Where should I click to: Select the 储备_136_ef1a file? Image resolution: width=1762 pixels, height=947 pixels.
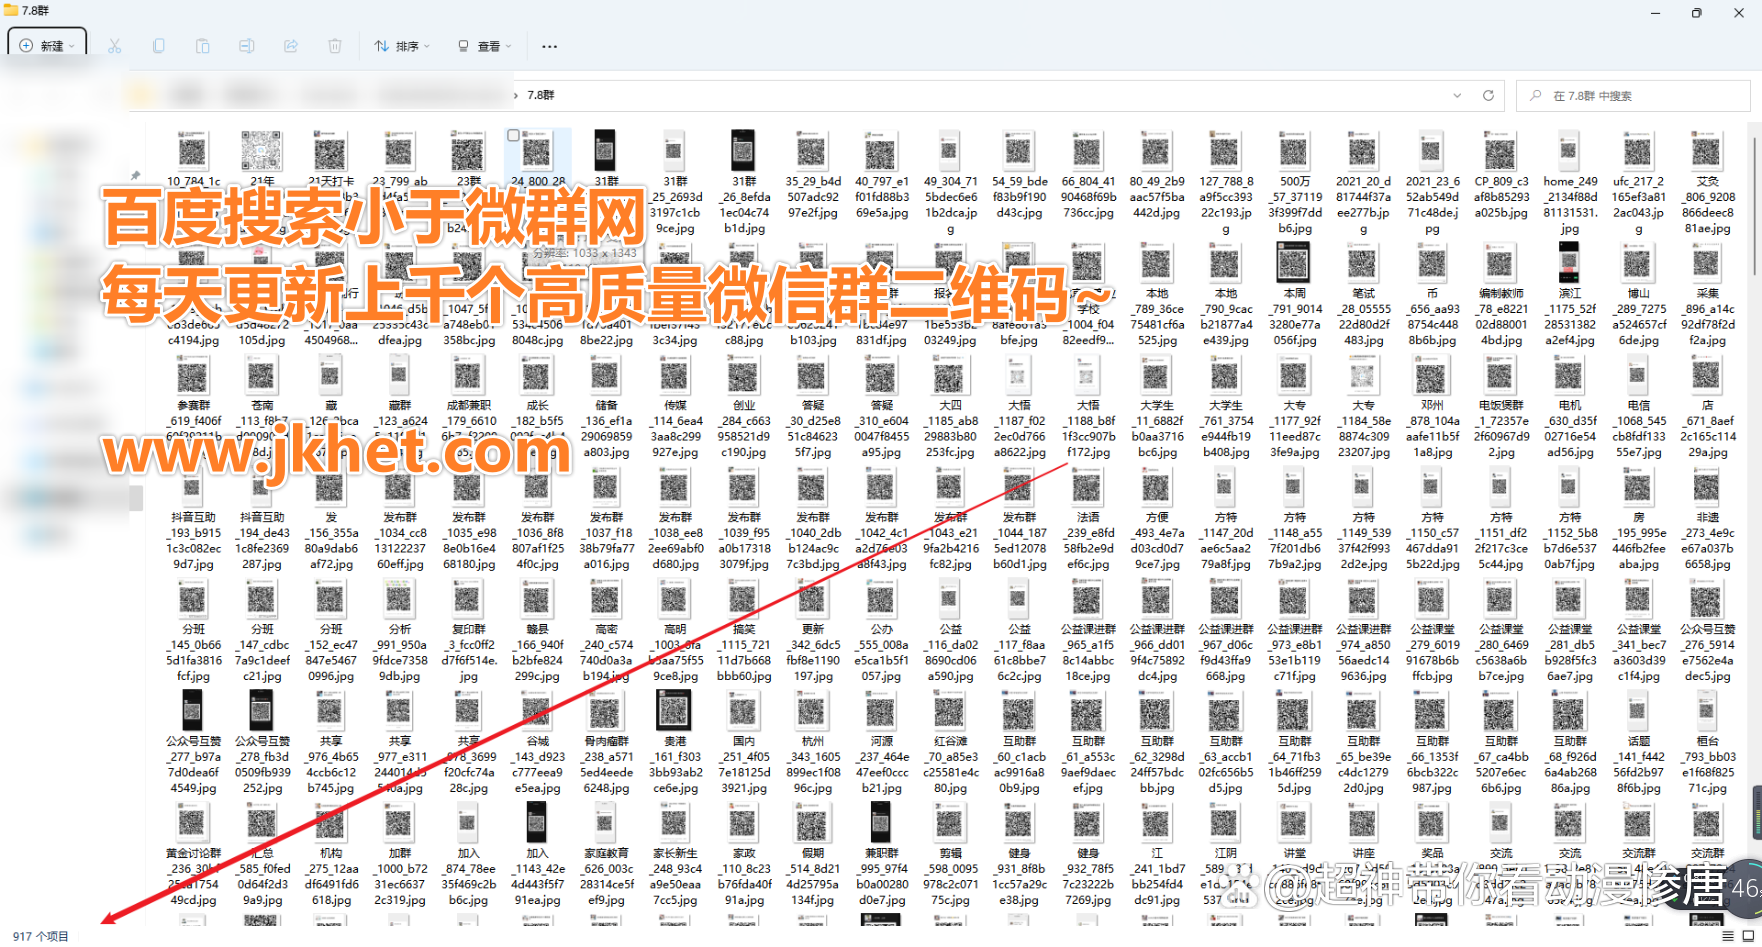tap(606, 406)
